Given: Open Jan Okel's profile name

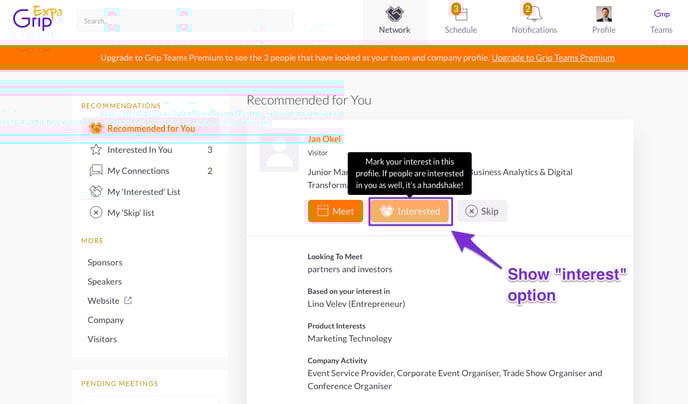Looking at the screenshot, I should tap(324, 139).
